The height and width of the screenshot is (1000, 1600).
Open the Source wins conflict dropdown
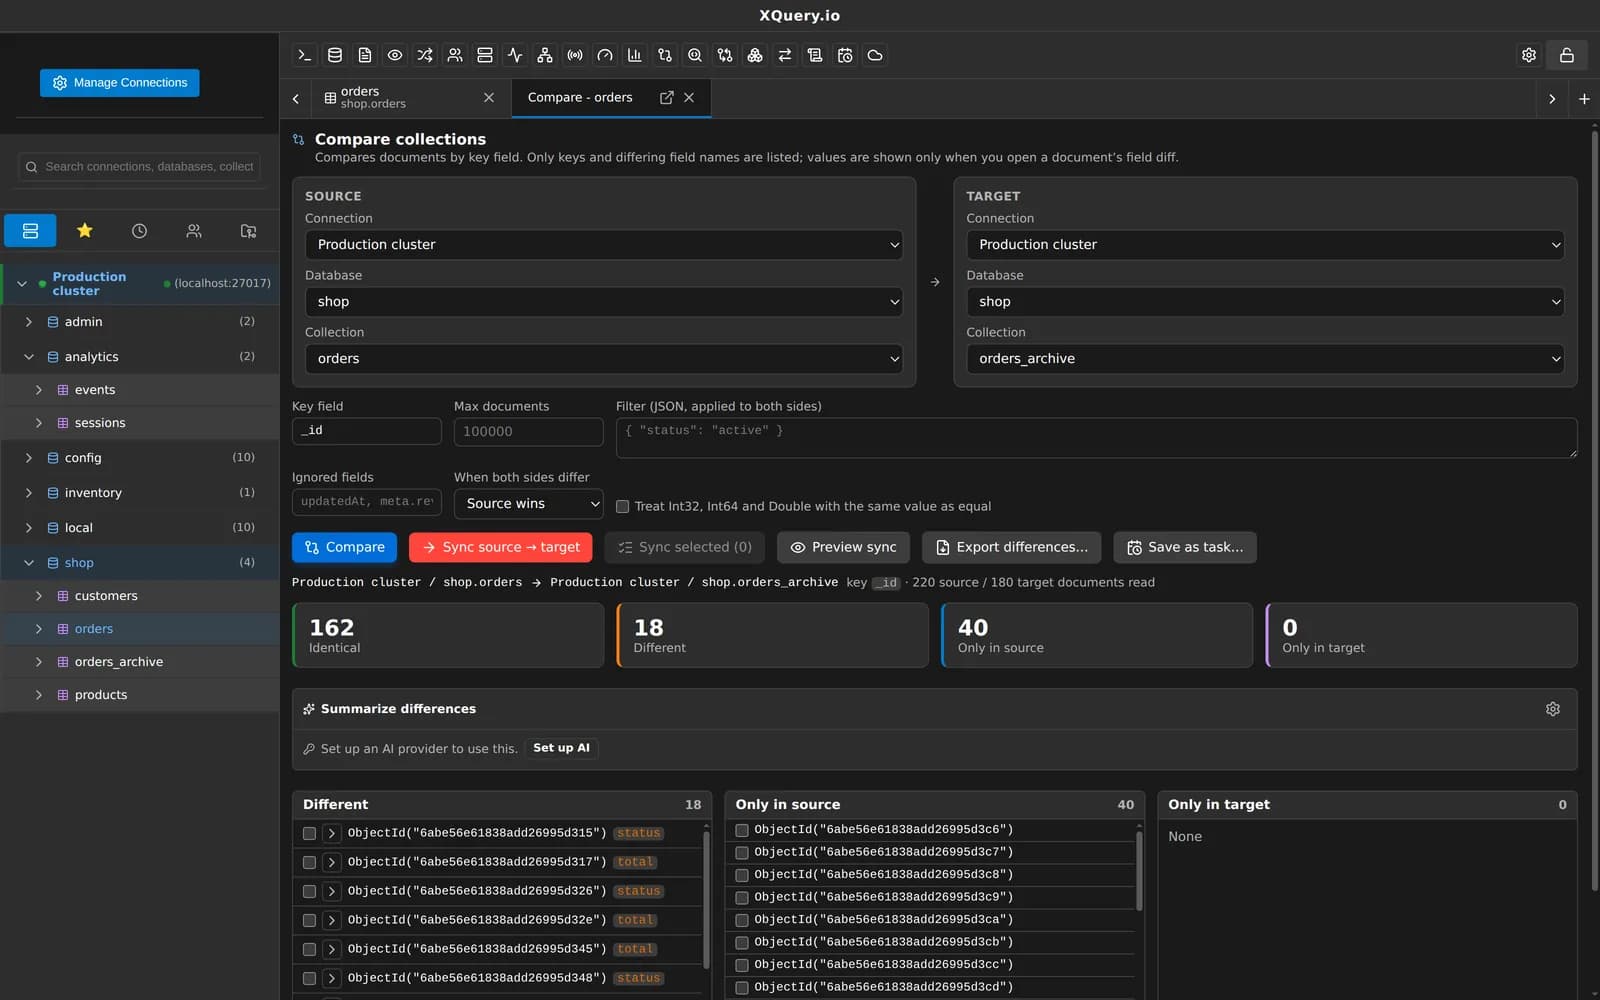point(528,504)
